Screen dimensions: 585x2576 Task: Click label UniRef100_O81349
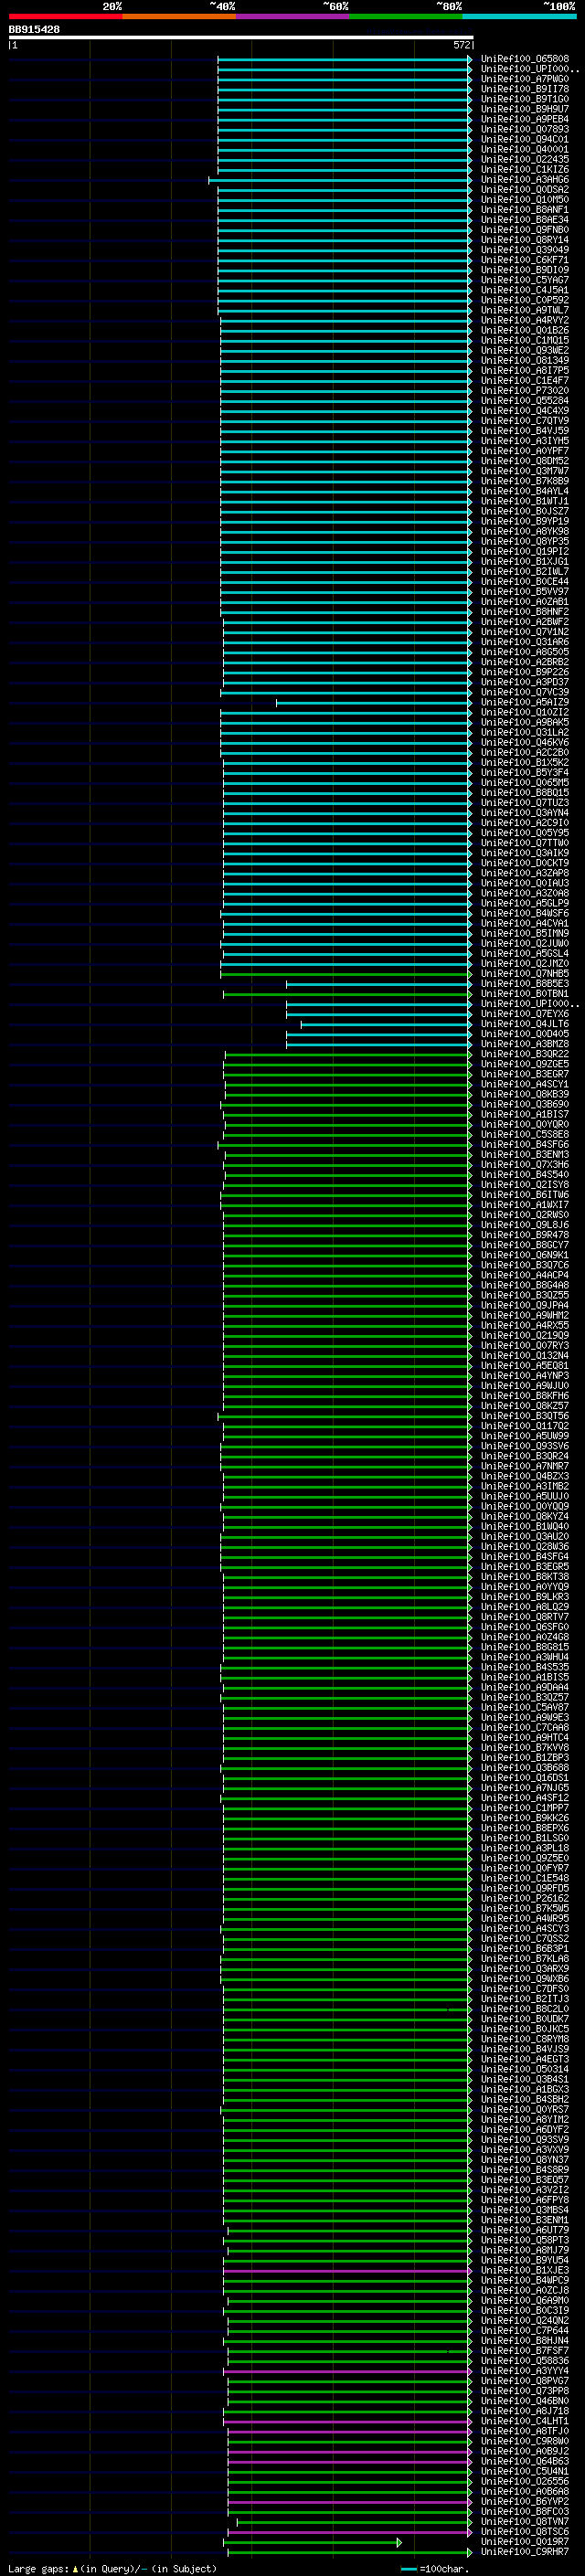click(524, 361)
